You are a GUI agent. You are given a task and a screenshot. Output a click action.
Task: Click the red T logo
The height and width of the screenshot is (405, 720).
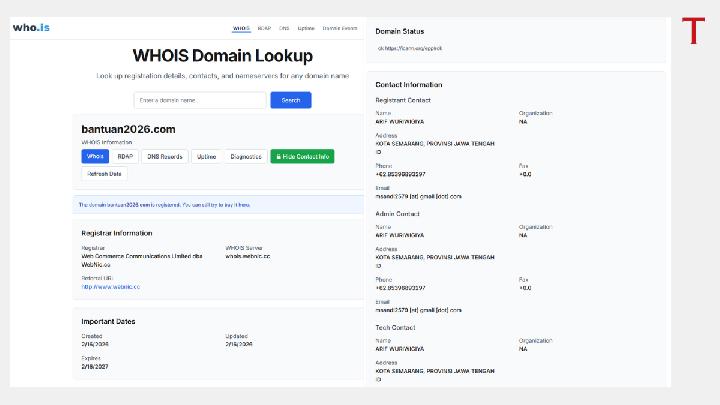[x=693, y=31]
